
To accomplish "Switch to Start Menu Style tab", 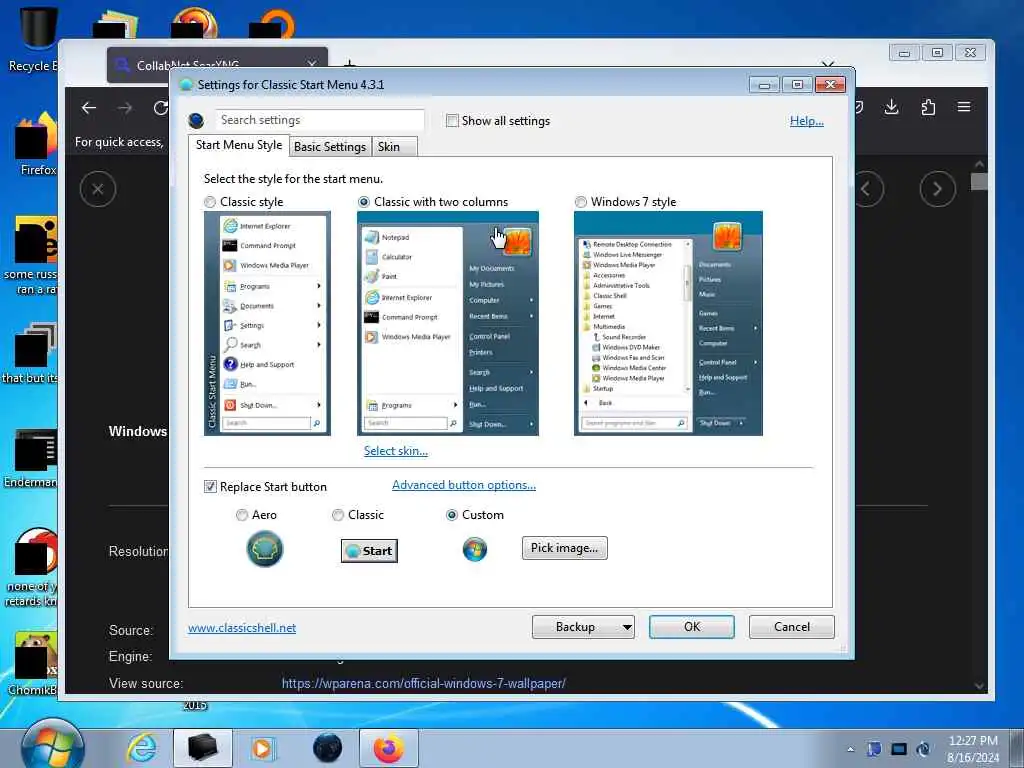I will pyautogui.click(x=239, y=145).
